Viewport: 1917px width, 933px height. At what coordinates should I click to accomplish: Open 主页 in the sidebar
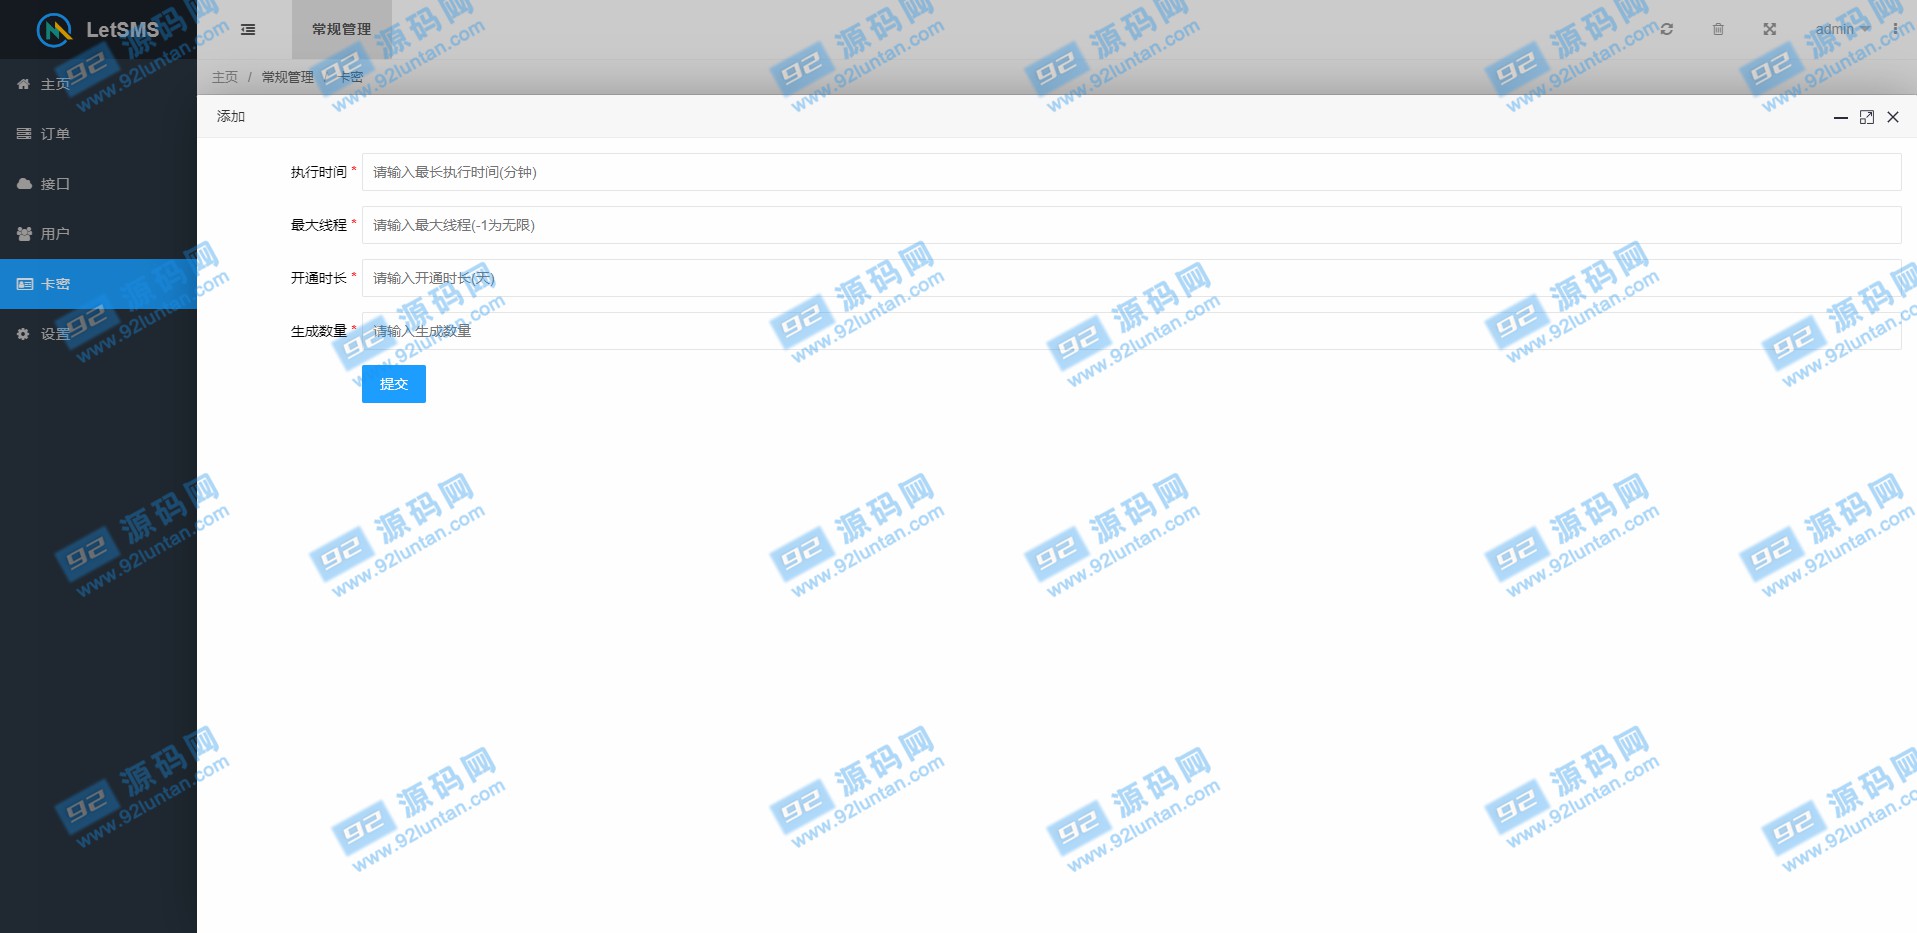point(98,84)
